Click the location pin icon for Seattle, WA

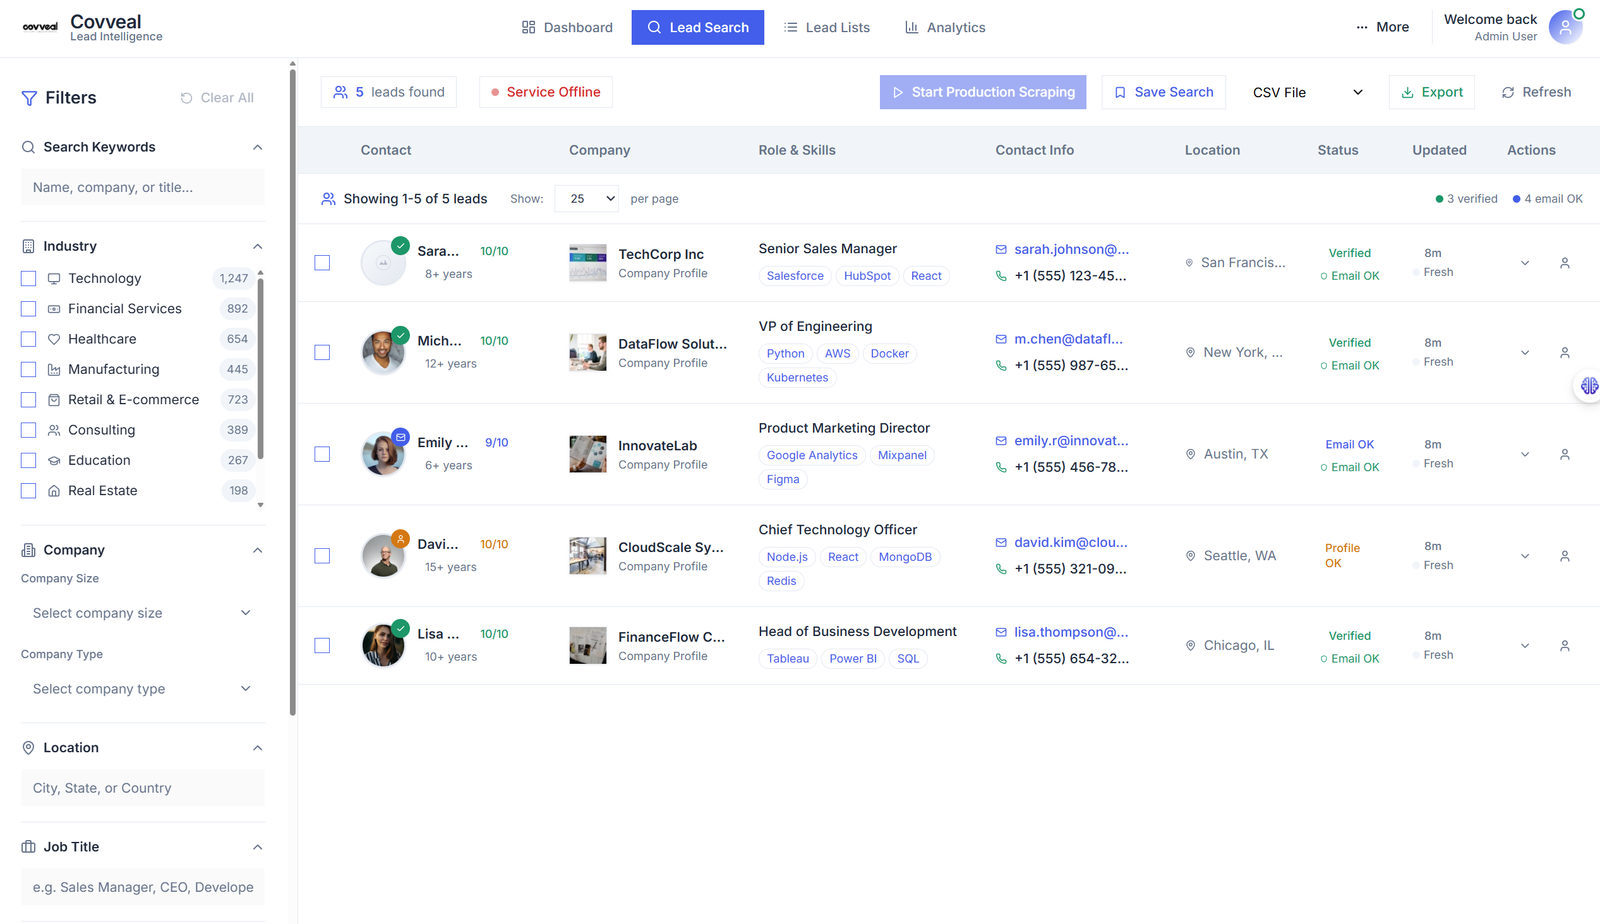pyautogui.click(x=1190, y=555)
